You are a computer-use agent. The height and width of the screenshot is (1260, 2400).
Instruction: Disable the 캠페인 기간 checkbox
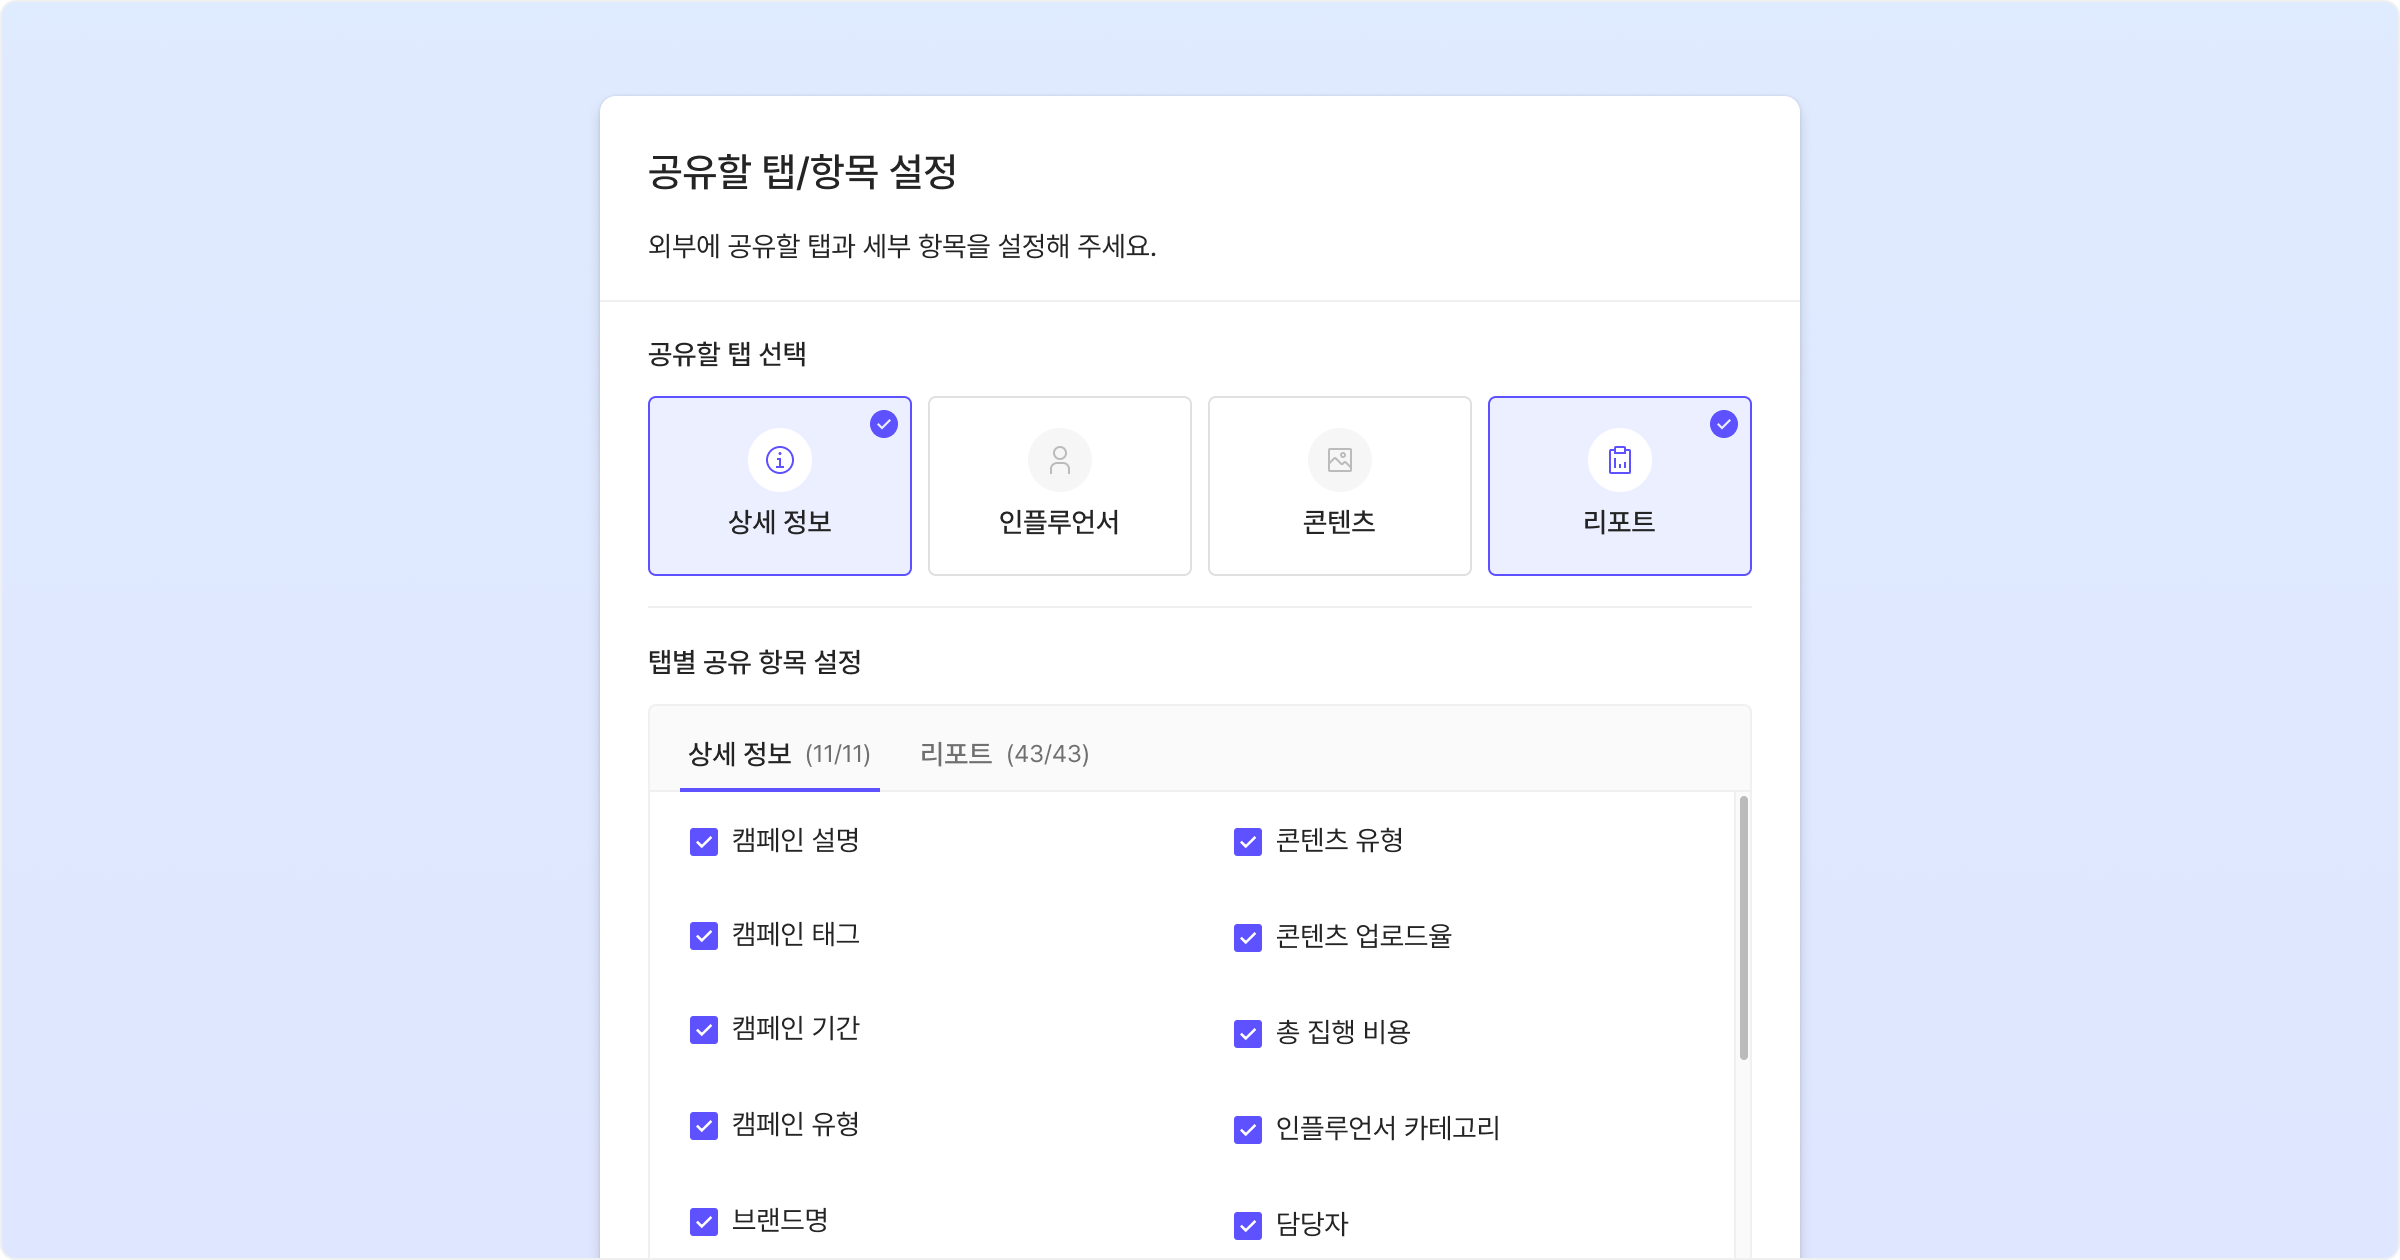pos(704,1030)
